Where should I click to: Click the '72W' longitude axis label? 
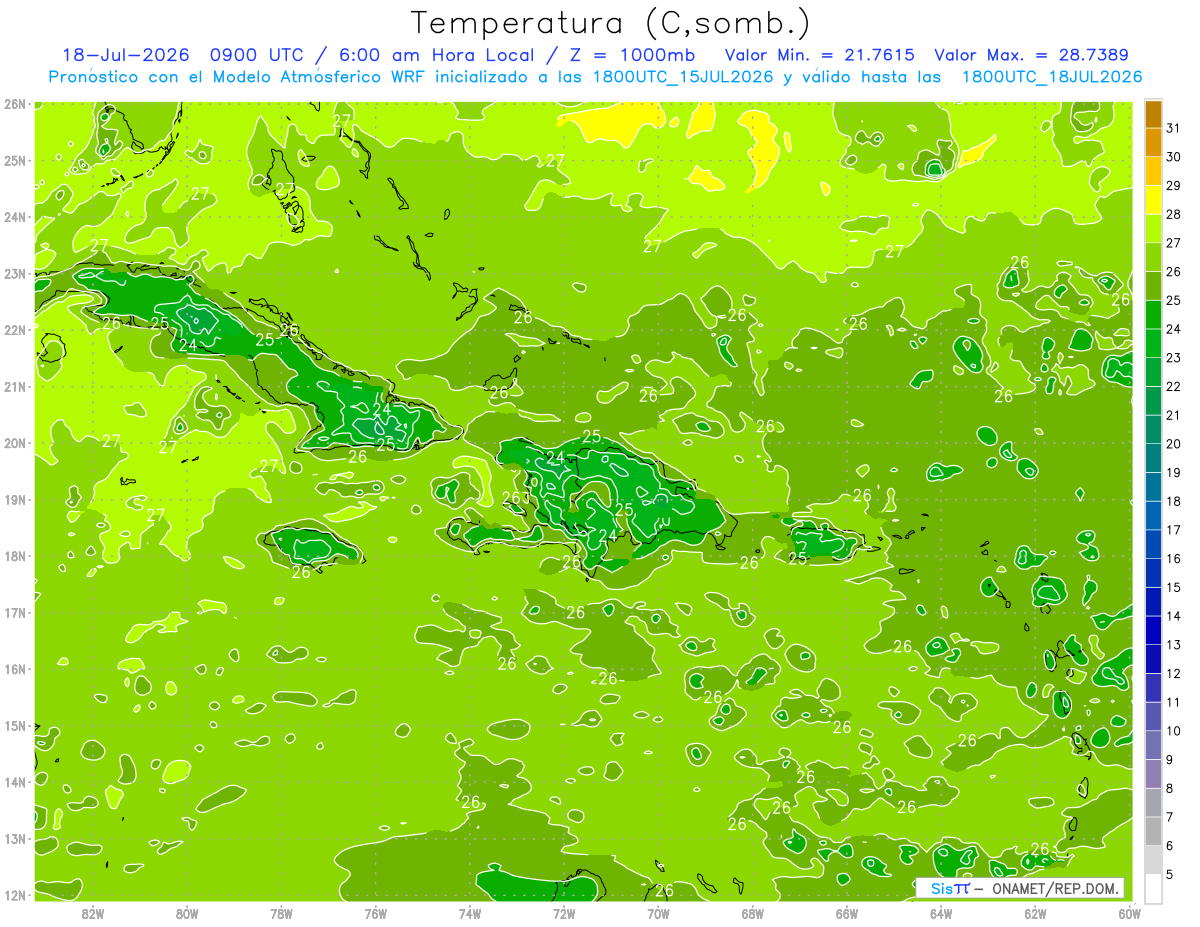point(564,913)
